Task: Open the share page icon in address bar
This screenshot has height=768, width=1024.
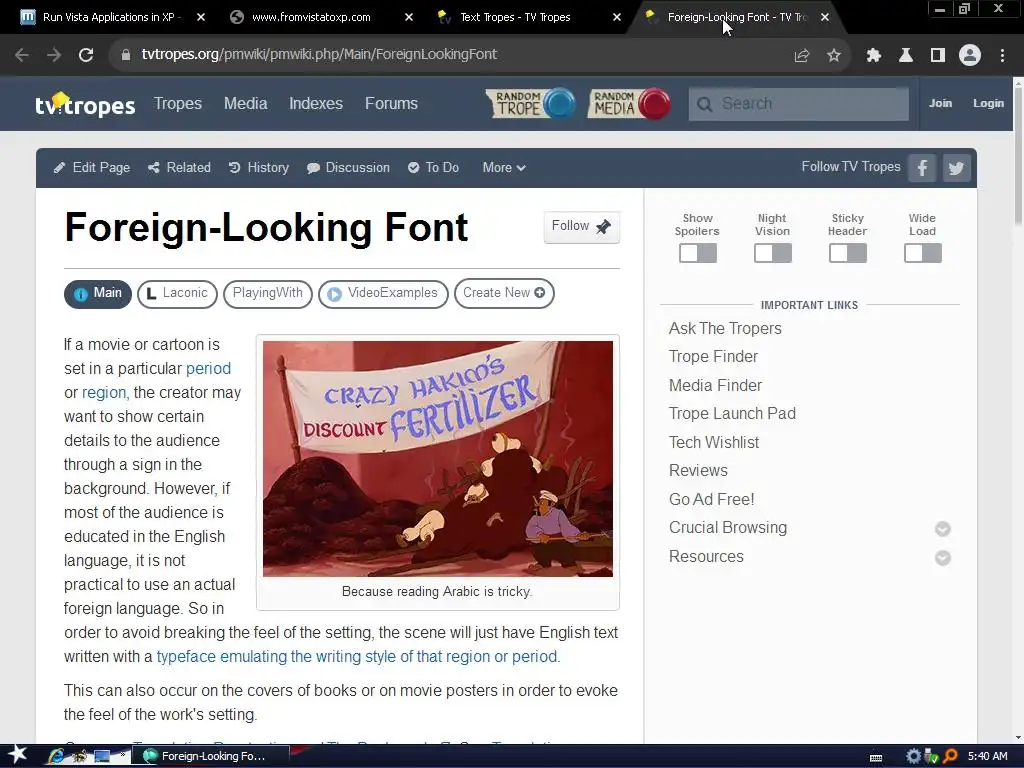Action: 801,55
